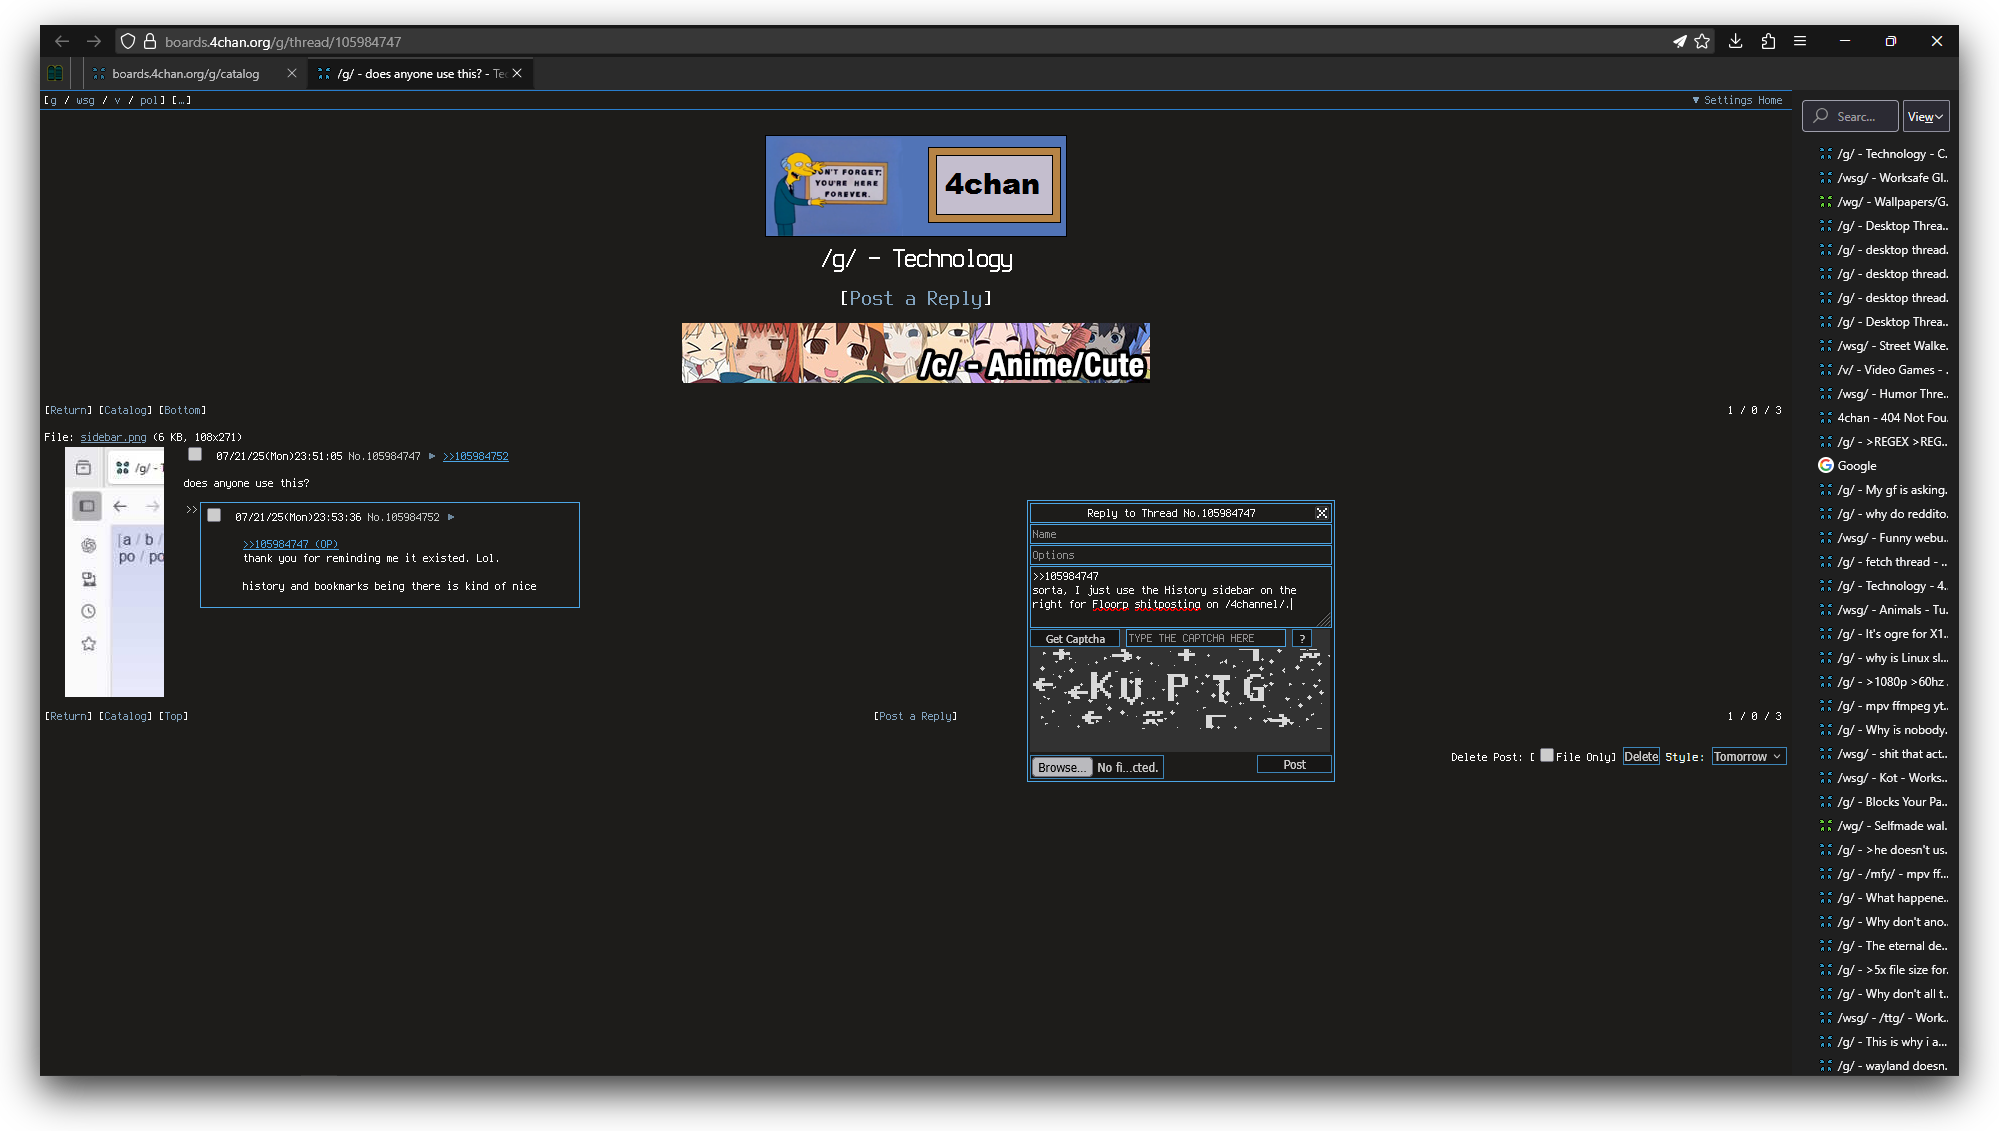Focus the Name field in reply form
Screen dimensions: 1999x1131
1180,534
